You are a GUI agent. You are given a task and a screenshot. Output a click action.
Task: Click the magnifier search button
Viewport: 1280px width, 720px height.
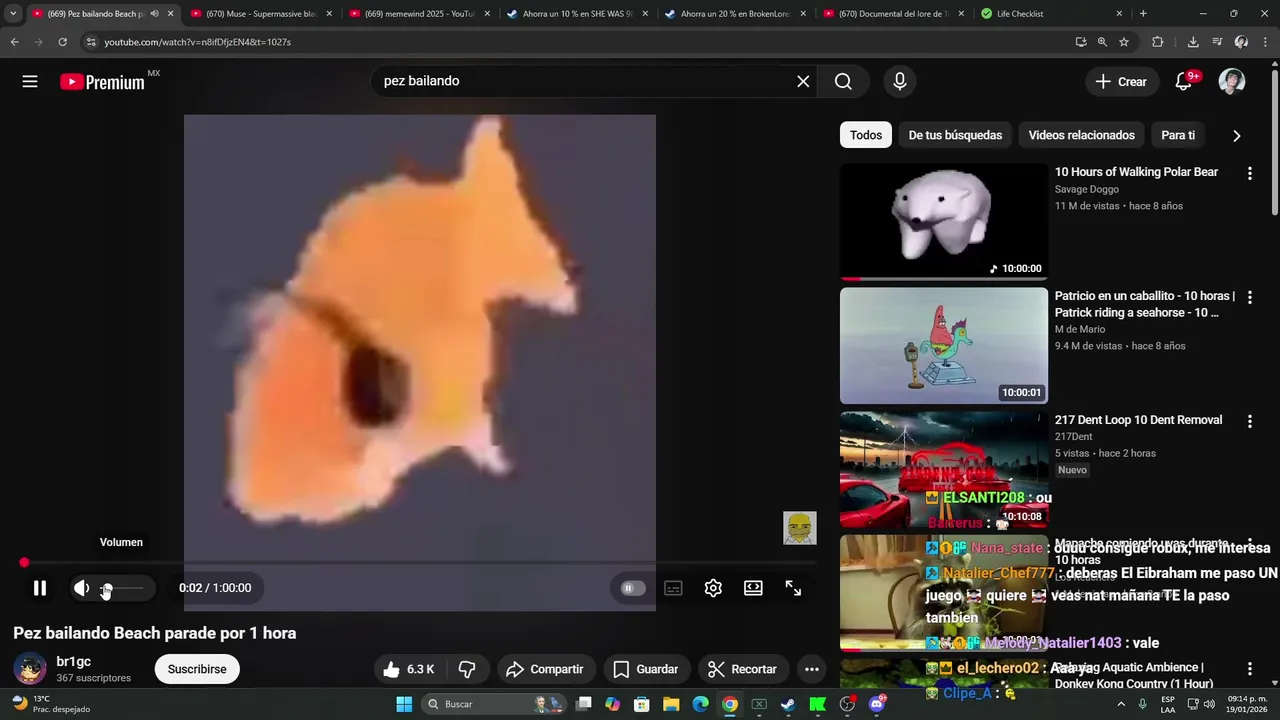point(843,82)
